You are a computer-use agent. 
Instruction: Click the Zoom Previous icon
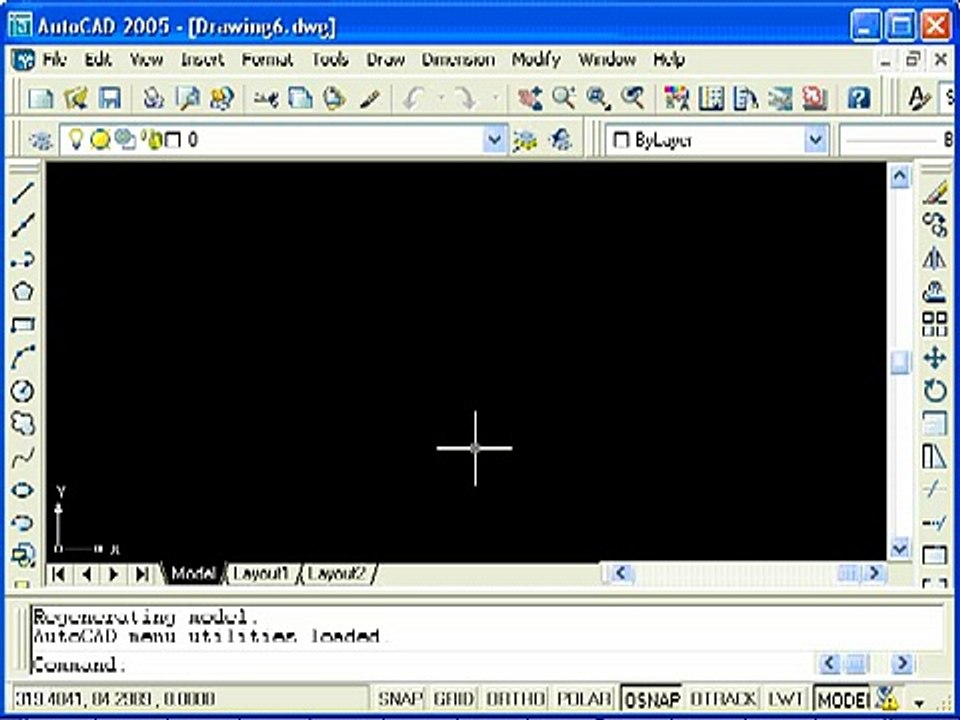coord(633,98)
